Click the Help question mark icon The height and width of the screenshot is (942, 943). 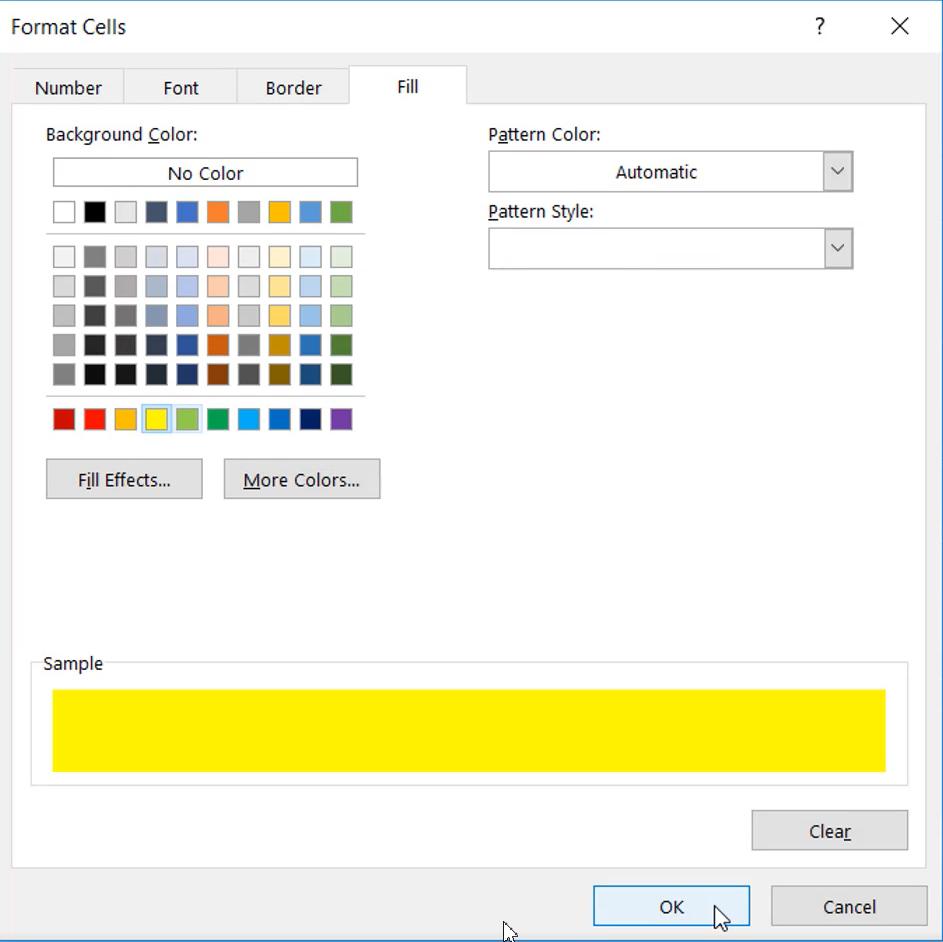pyautogui.click(x=819, y=26)
